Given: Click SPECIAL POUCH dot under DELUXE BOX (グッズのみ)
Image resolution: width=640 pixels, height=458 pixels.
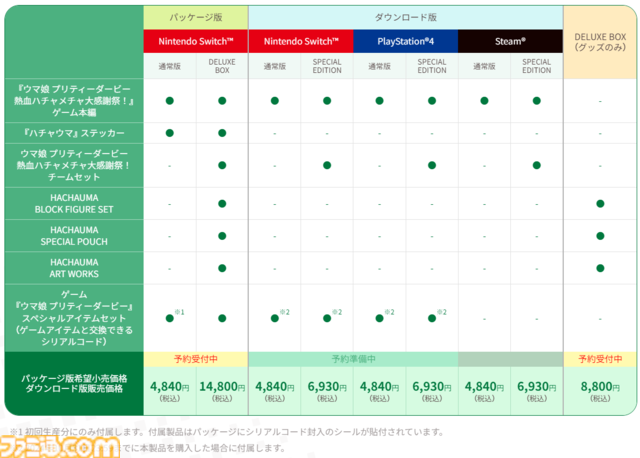Looking at the screenshot, I should tap(600, 236).
